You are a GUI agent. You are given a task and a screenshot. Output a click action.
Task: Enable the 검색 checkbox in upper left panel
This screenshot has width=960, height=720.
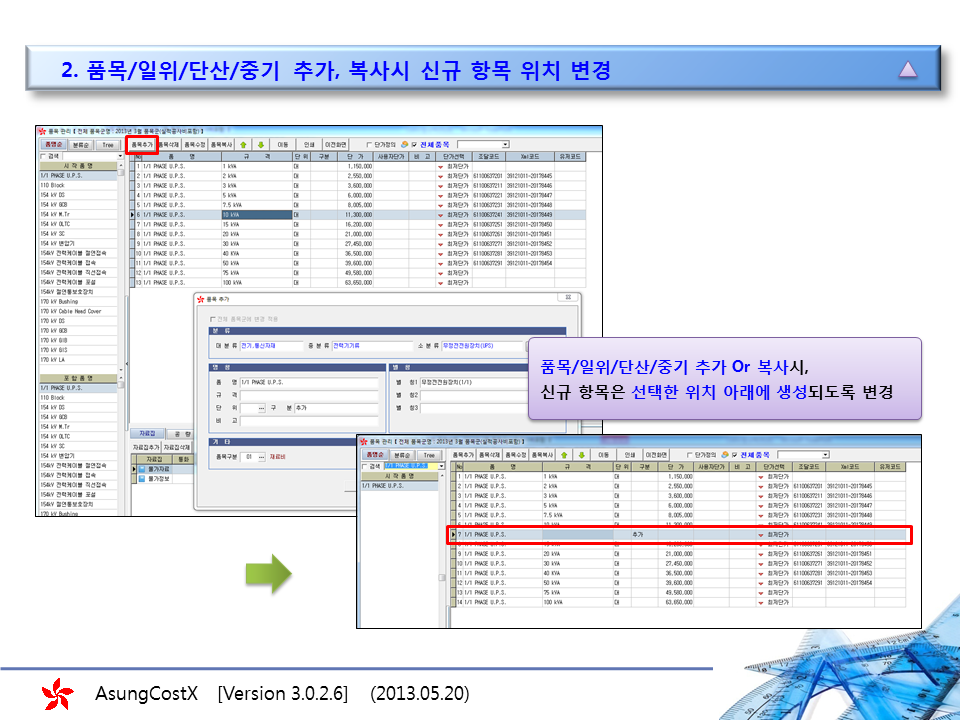(43, 156)
